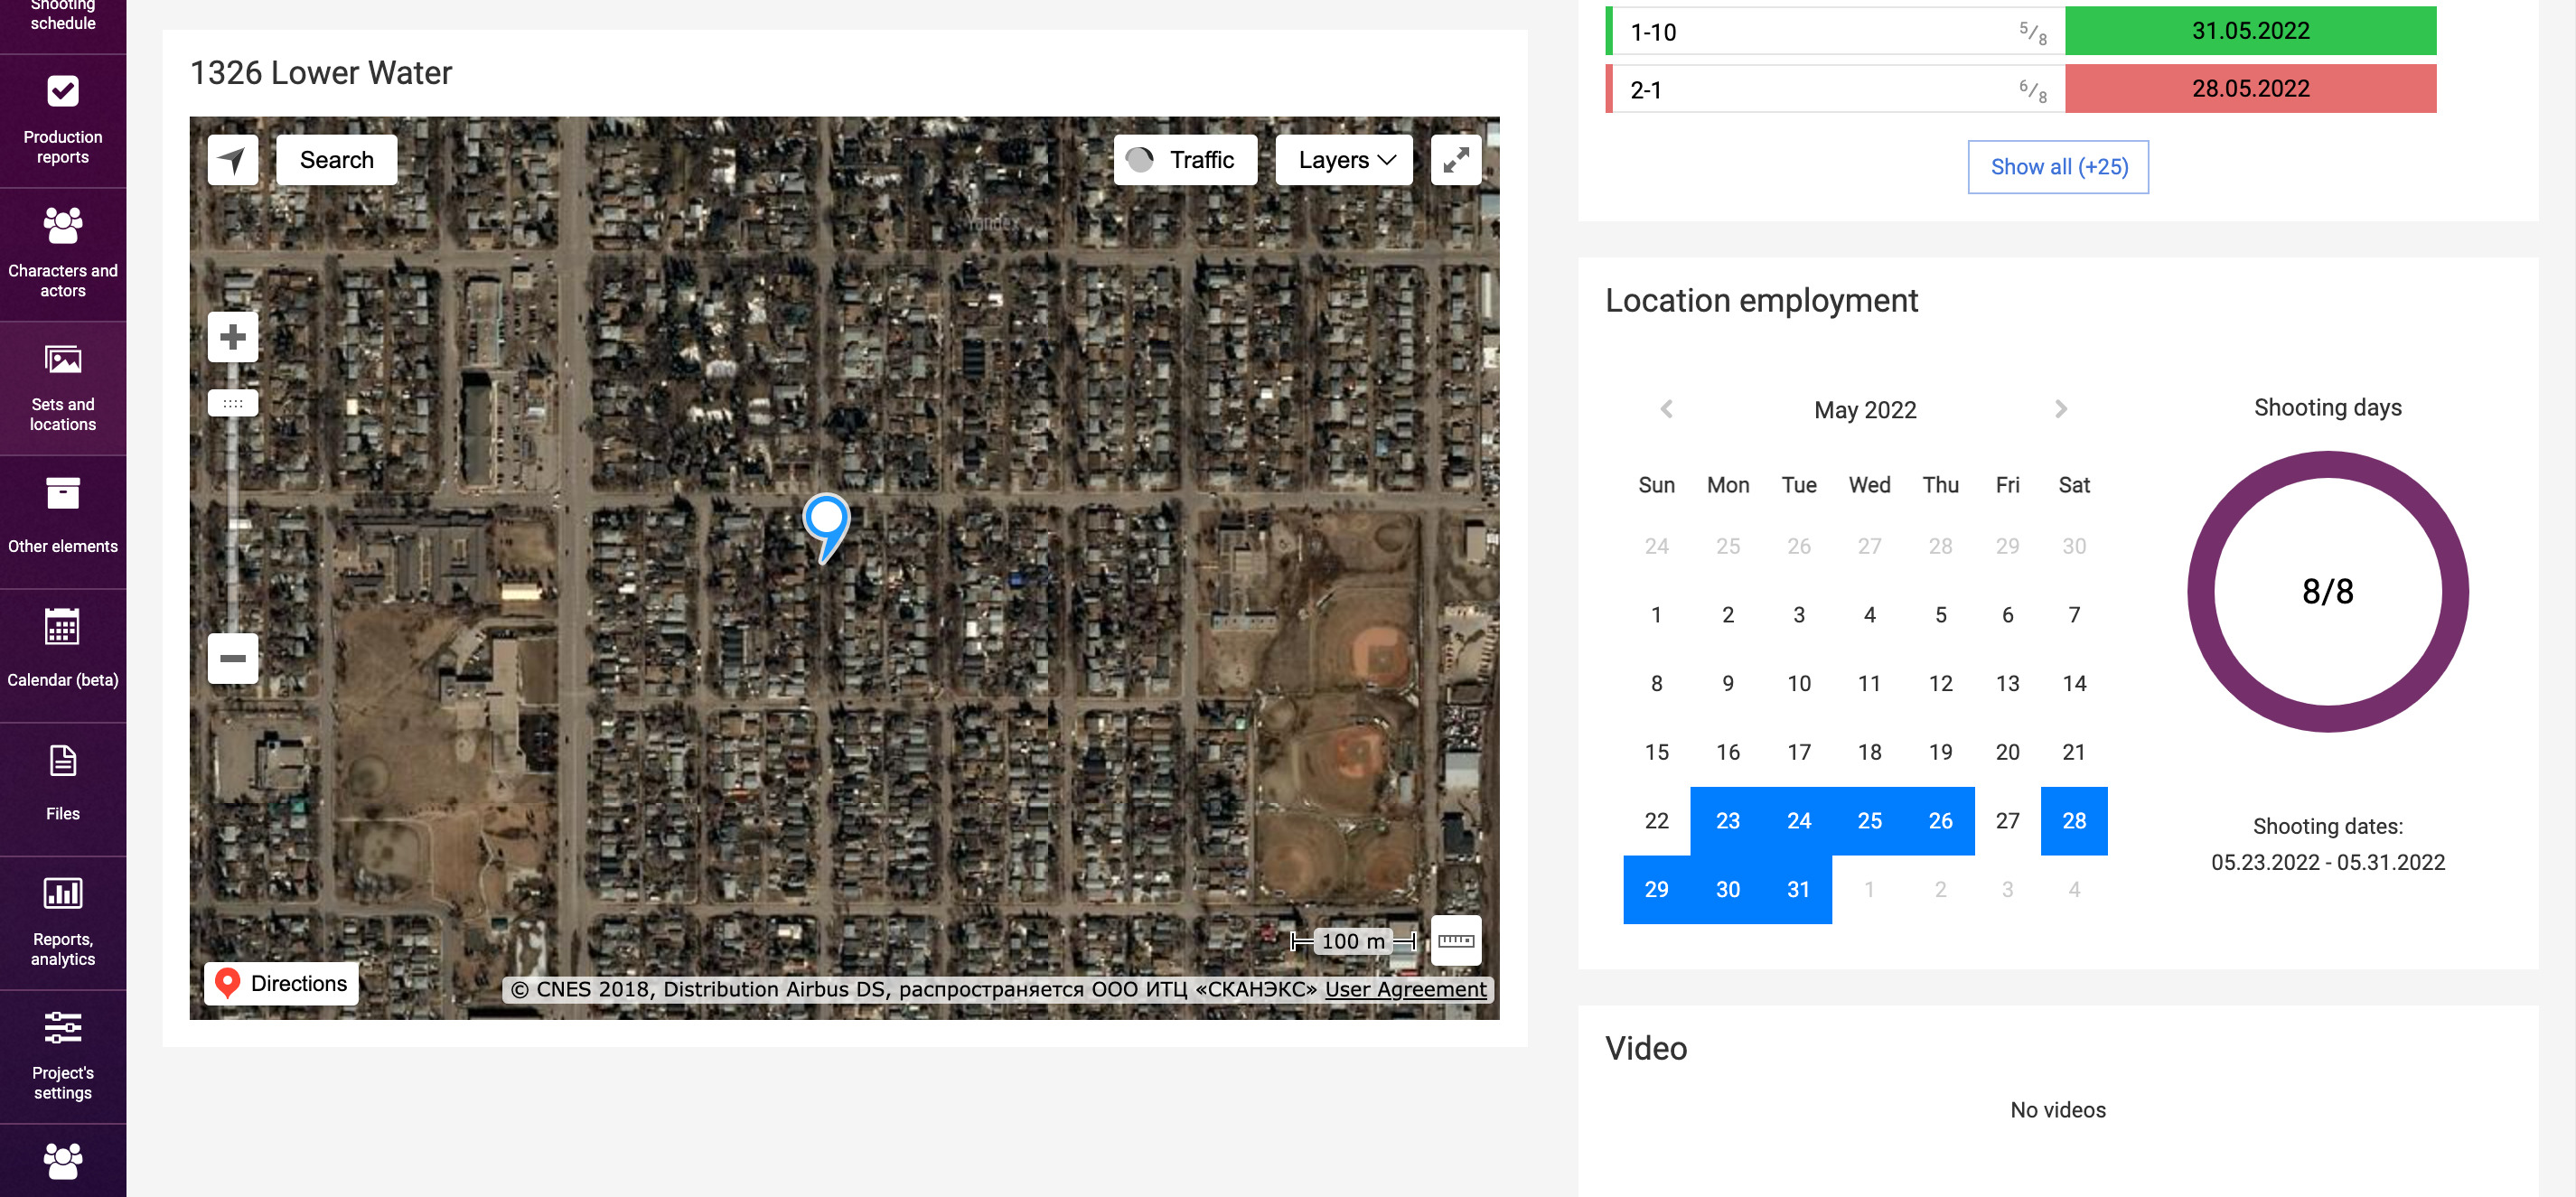Open Production reports in the sidebar

63,120
